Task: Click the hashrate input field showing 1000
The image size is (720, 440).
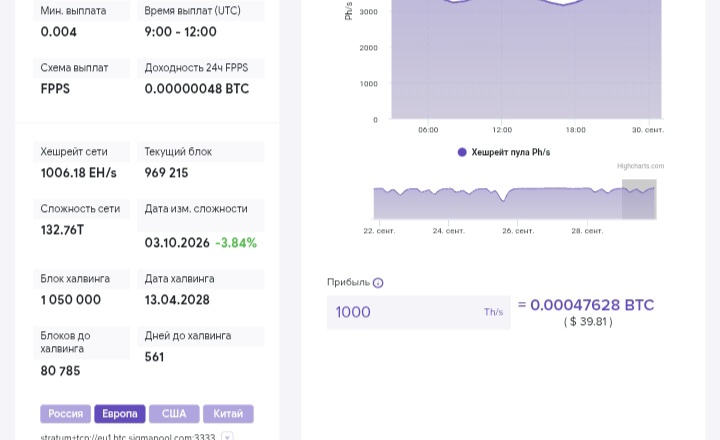Action: pos(419,312)
